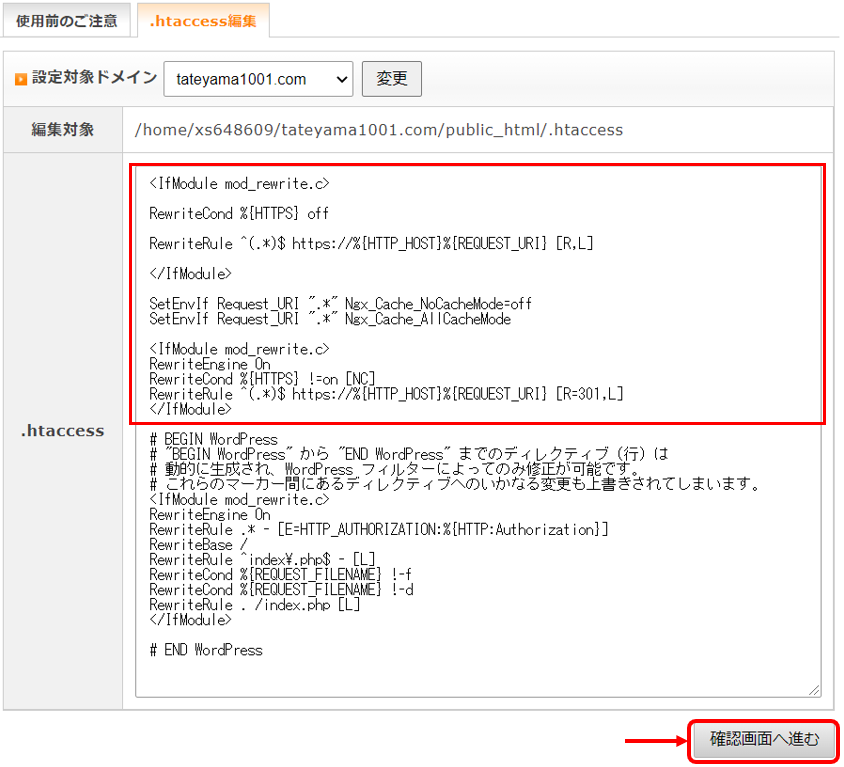
Task: Click the orange icon beside 設定対象ドメイン
Action: click(x=20, y=79)
